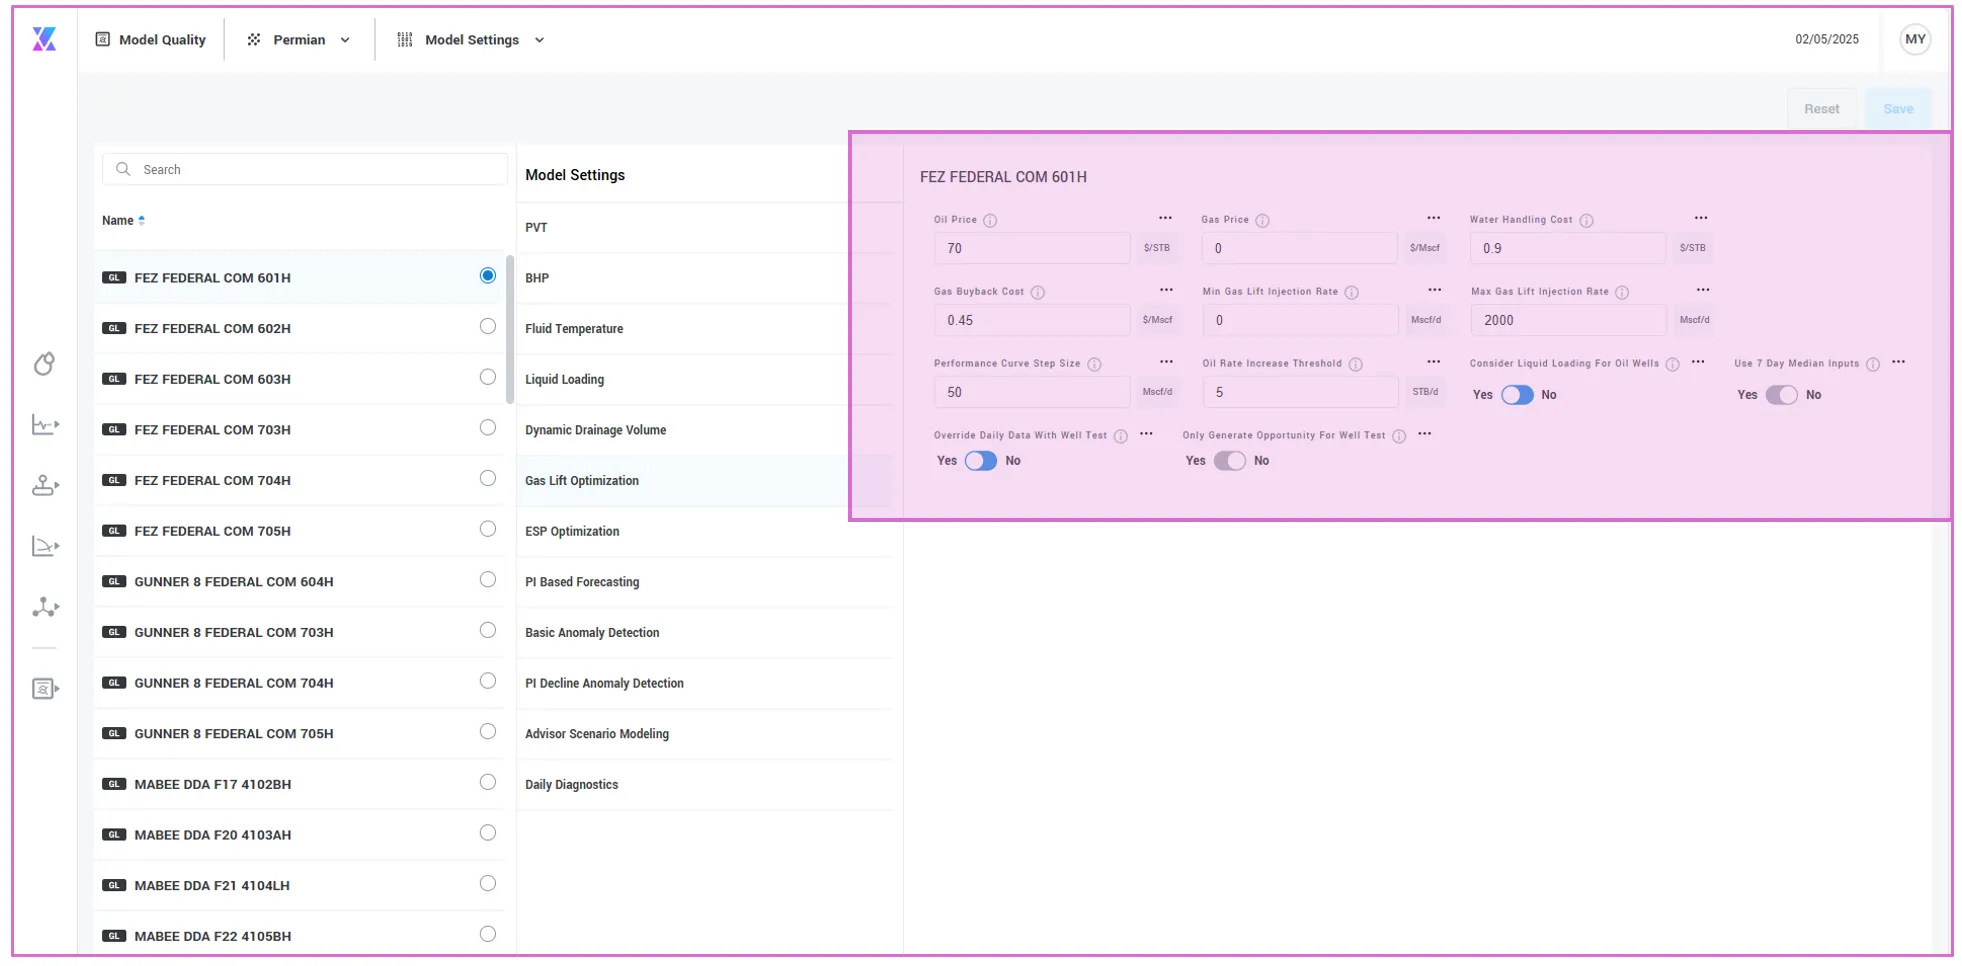Toggle Consider Liquid Loading For Oil Wells
The image size is (1962, 966).
tap(1517, 395)
